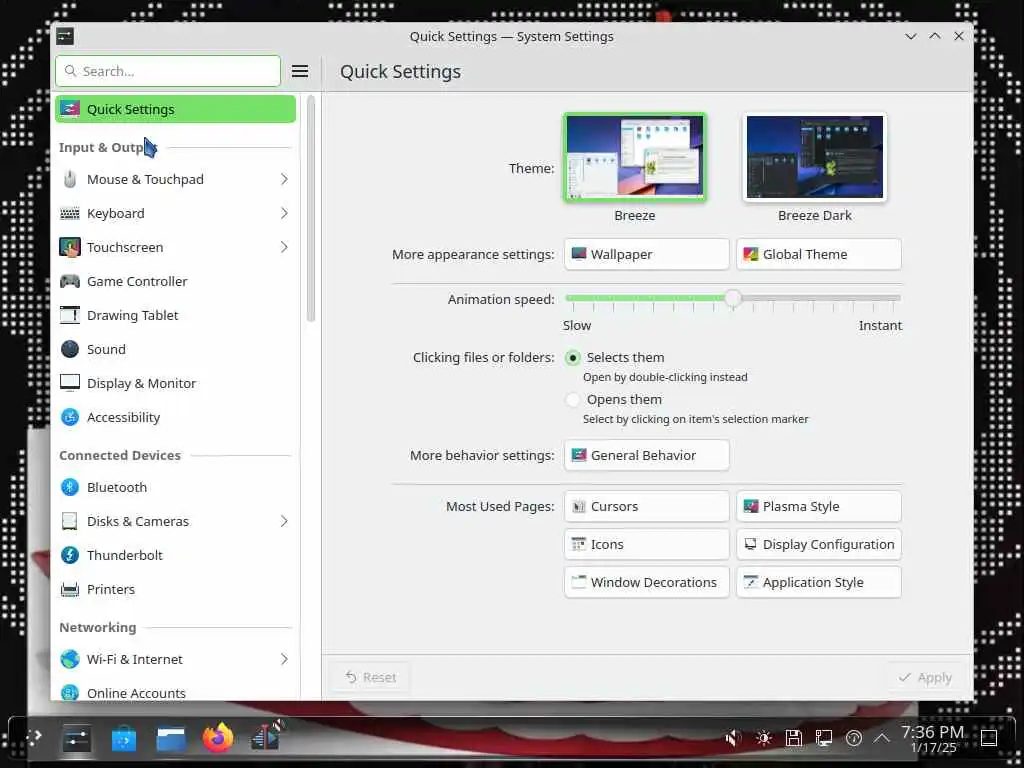Viewport: 1024px width, 768px height.
Task: Click Wi-Fi & Internet globe icon
Action: click(70, 659)
